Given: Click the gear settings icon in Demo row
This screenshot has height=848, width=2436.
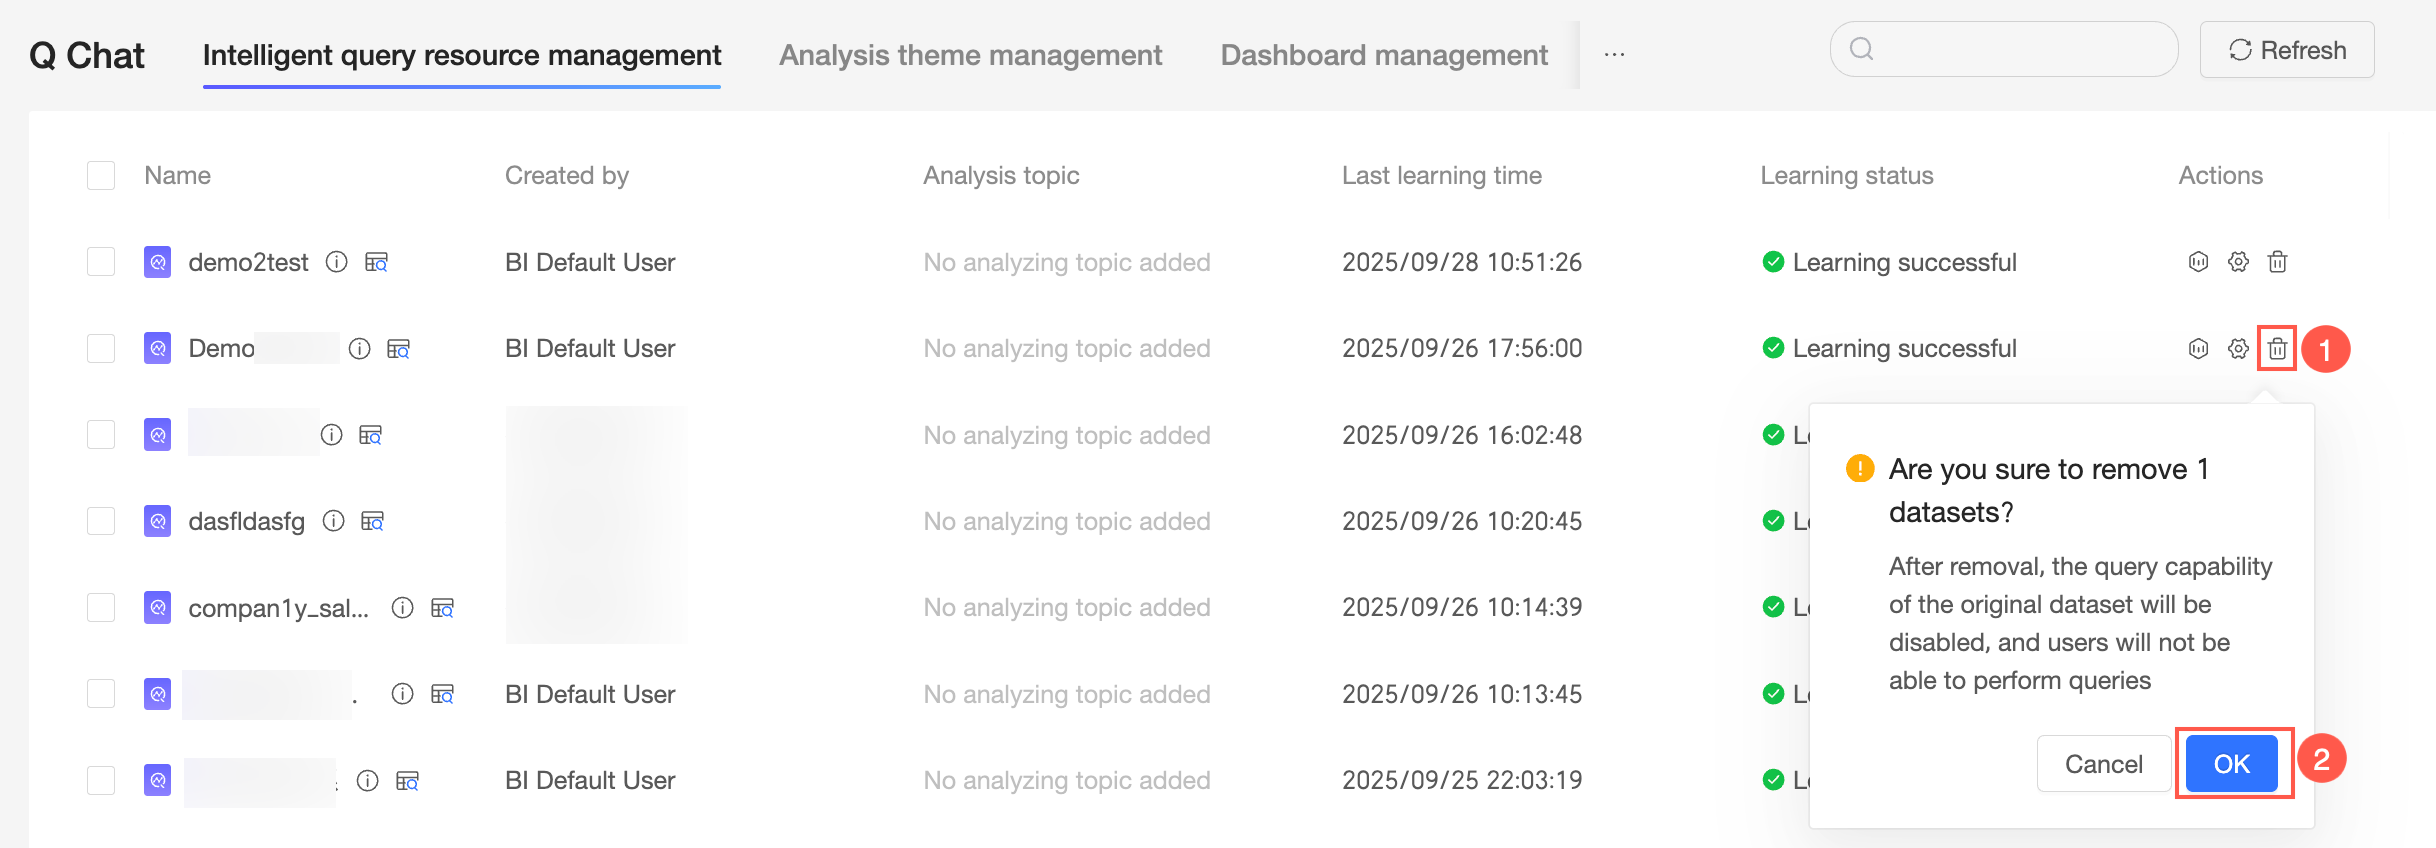Looking at the screenshot, I should click(2238, 349).
